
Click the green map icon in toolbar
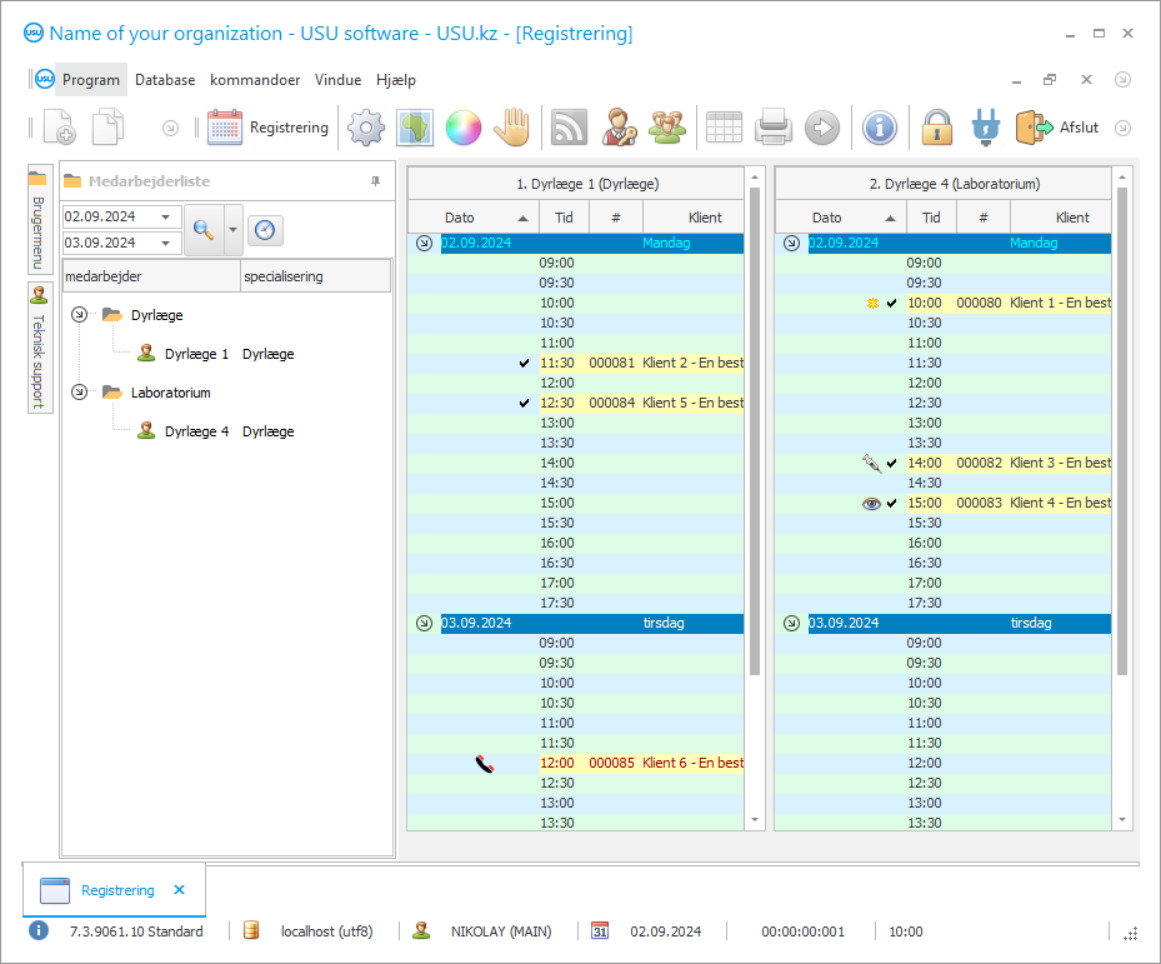click(415, 127)
